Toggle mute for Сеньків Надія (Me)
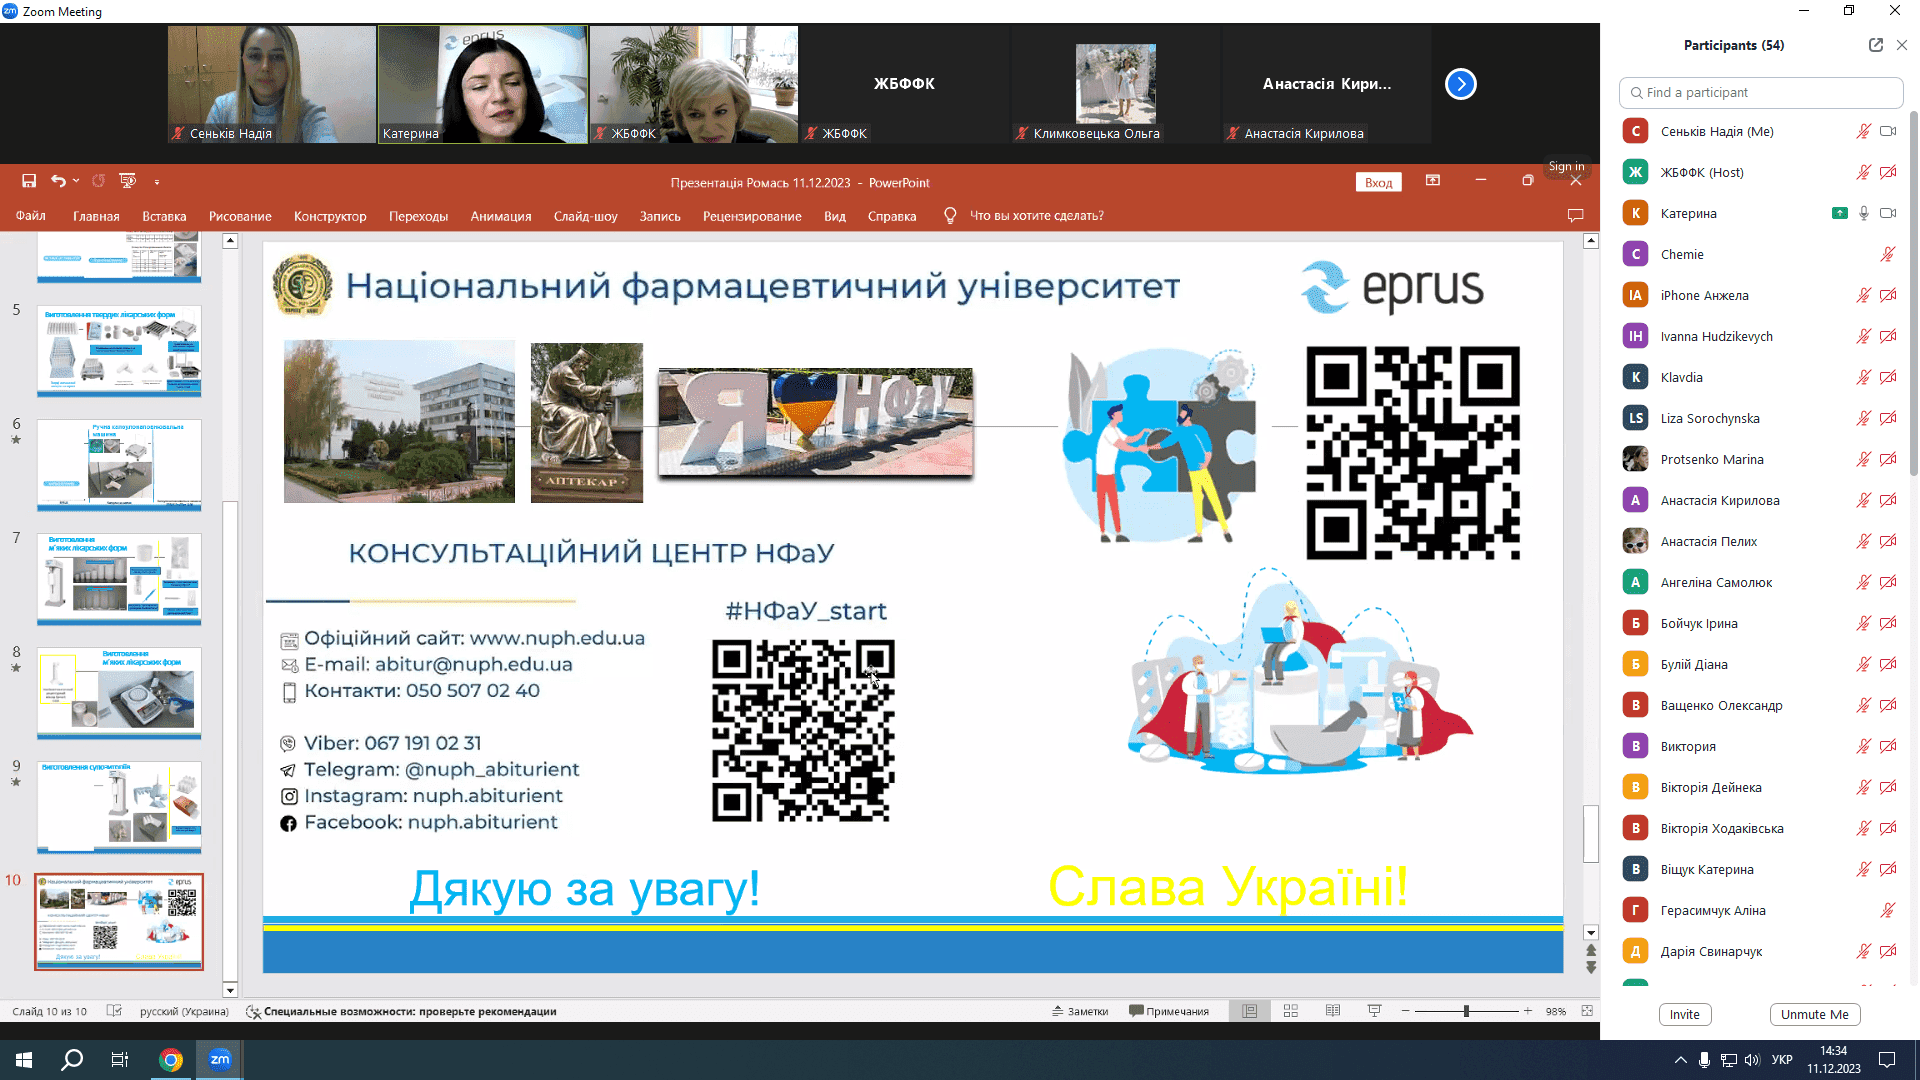The height and width of the screenshot is (1080, 1920). tap(1863, 131)
